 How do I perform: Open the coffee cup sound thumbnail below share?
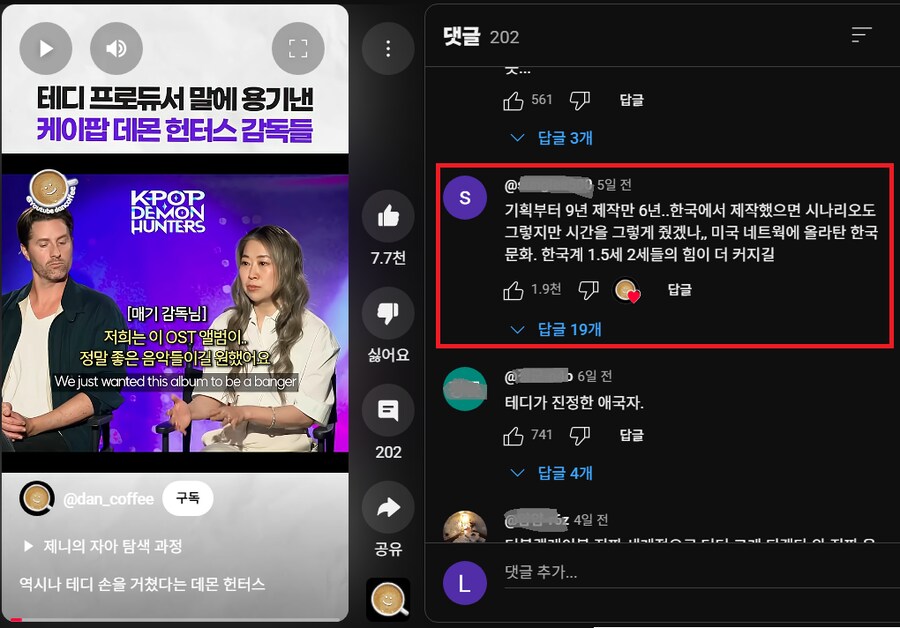(x=389, y=599)
